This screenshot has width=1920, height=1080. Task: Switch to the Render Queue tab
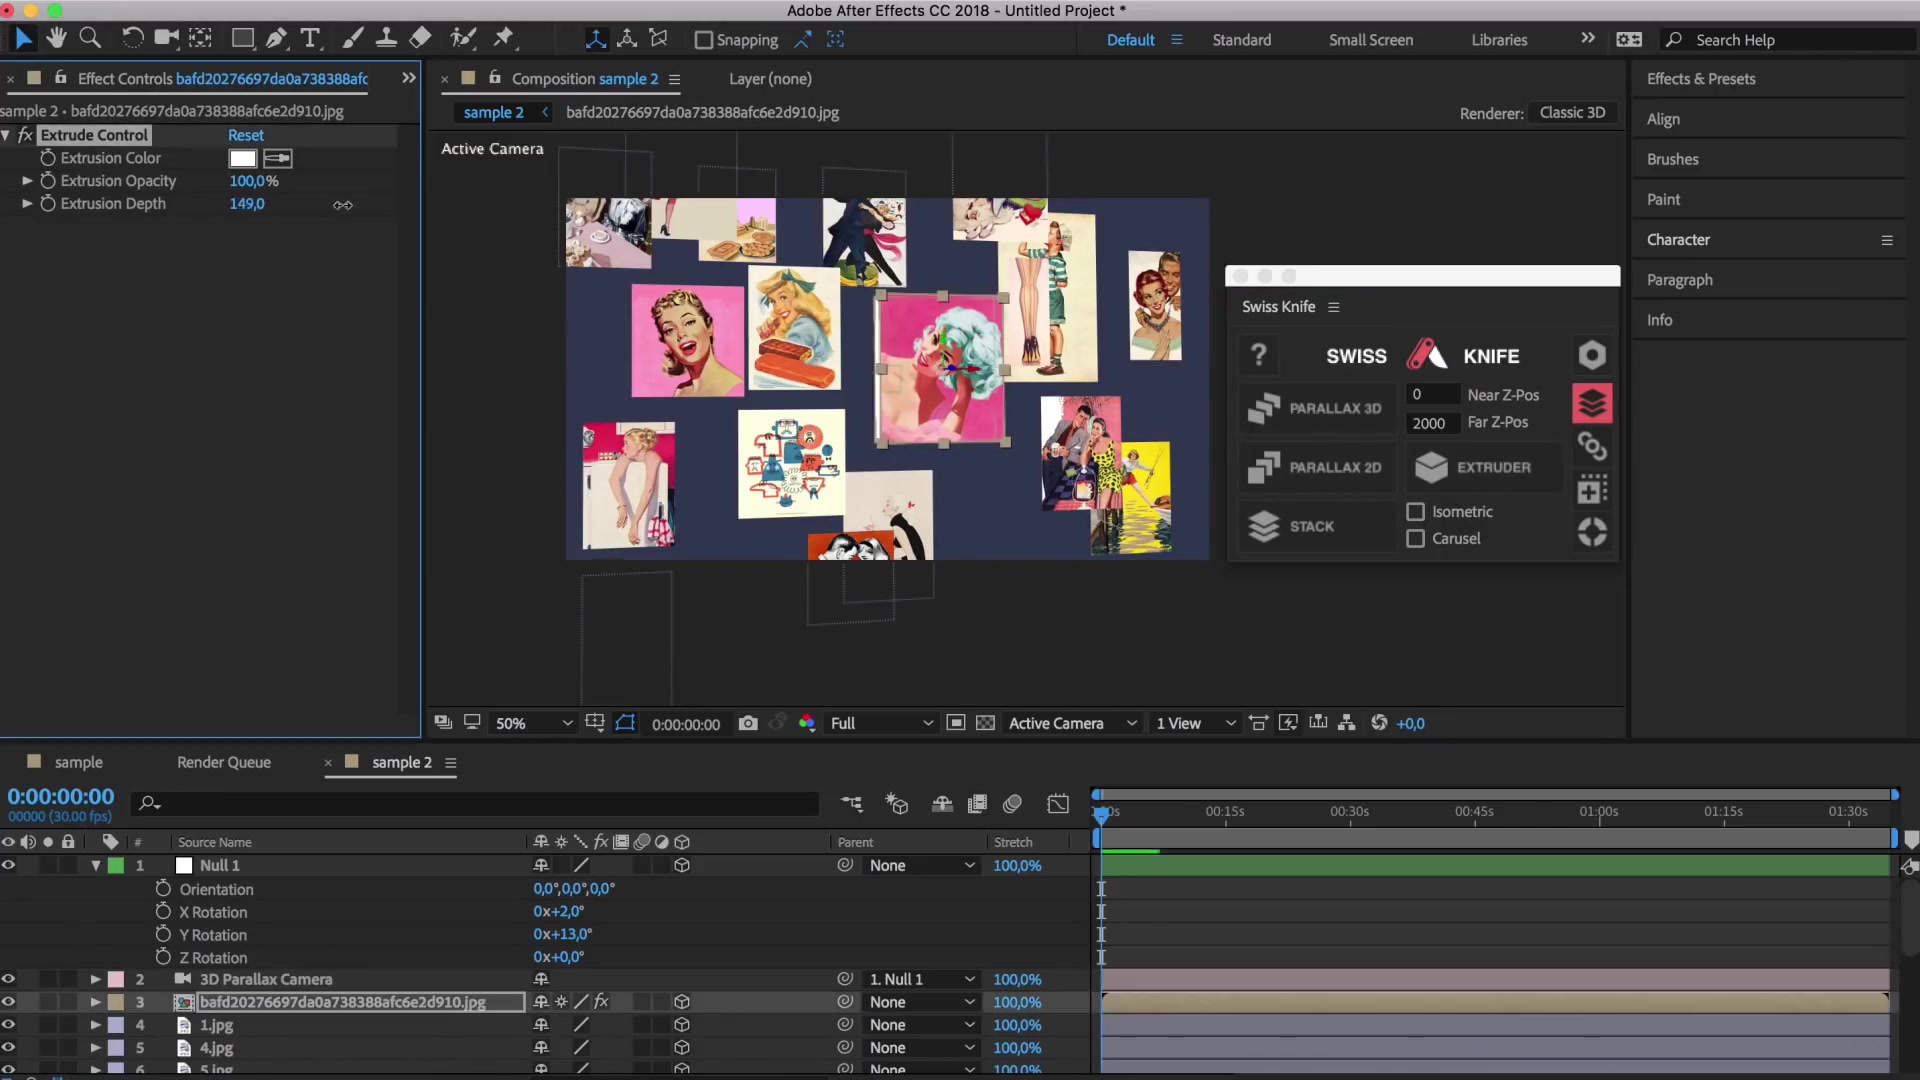pyautogui.click(x=224, y=762)
